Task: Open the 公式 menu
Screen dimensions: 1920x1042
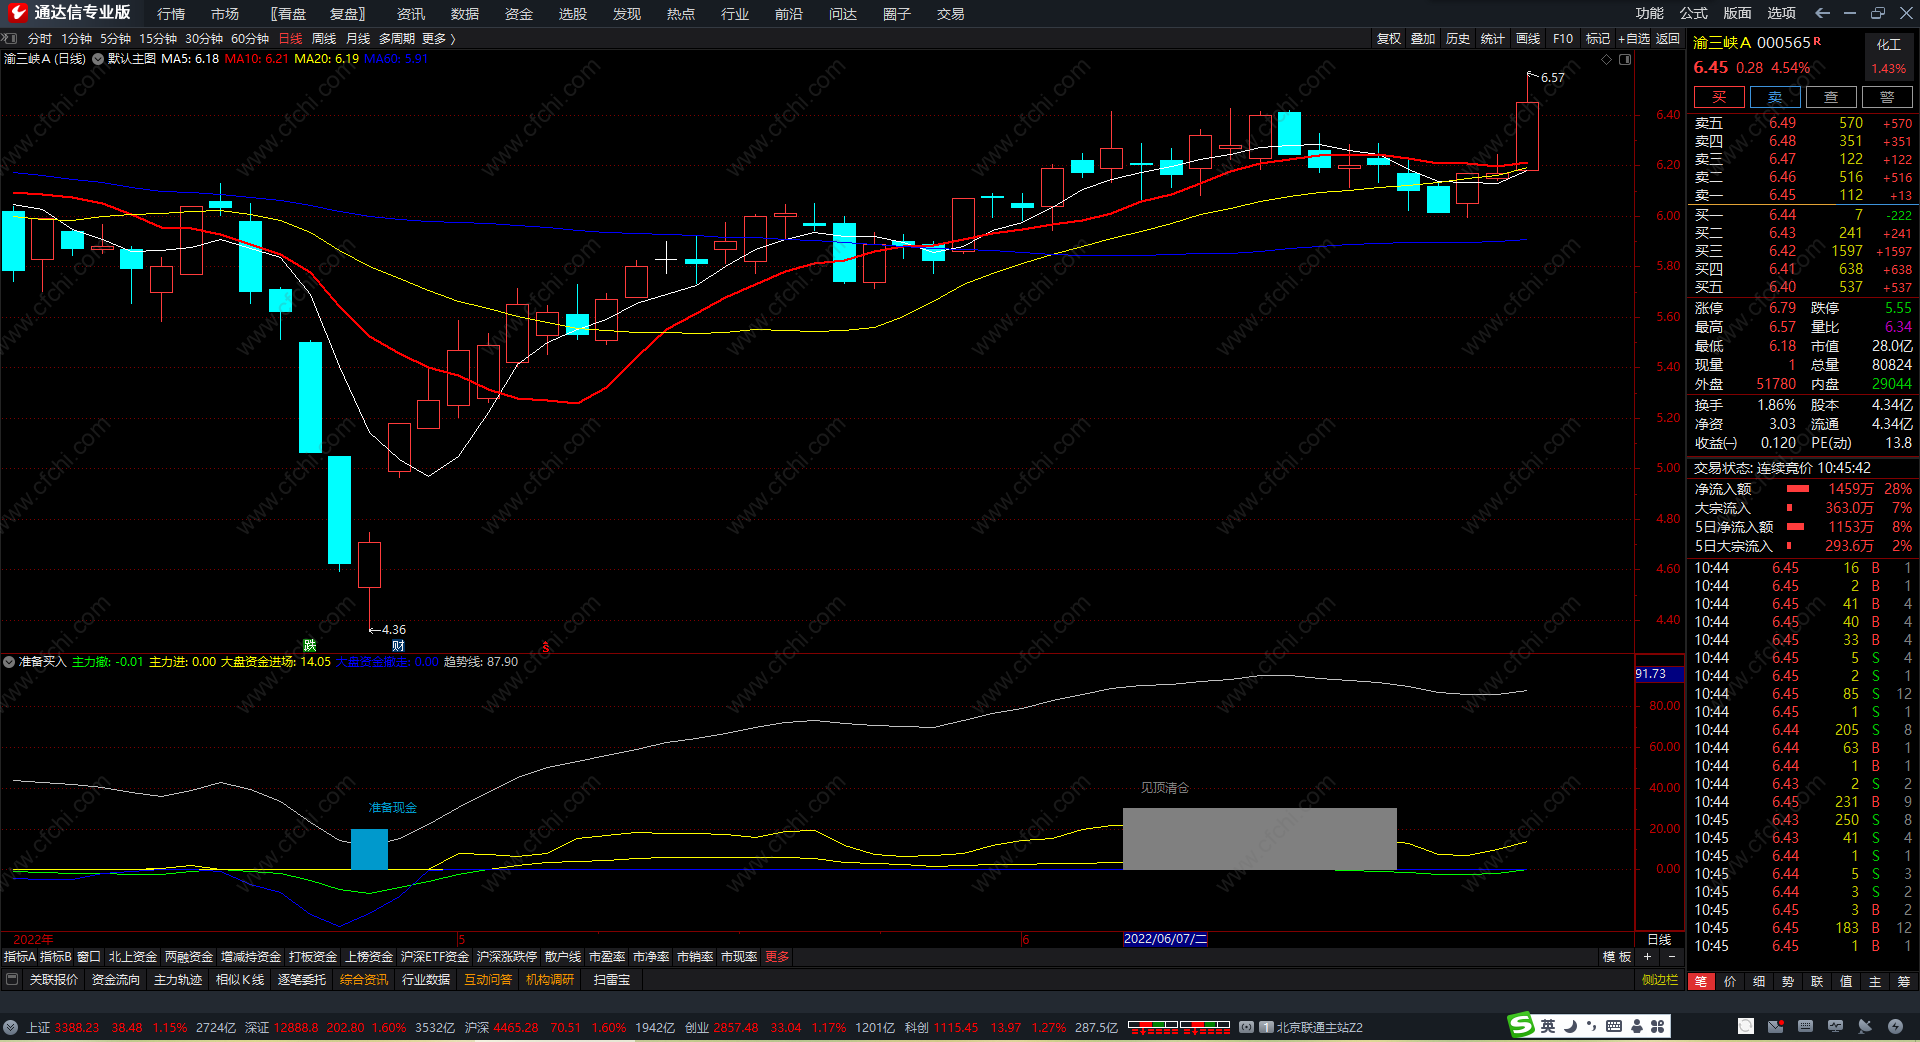Action: [1694, 13]
